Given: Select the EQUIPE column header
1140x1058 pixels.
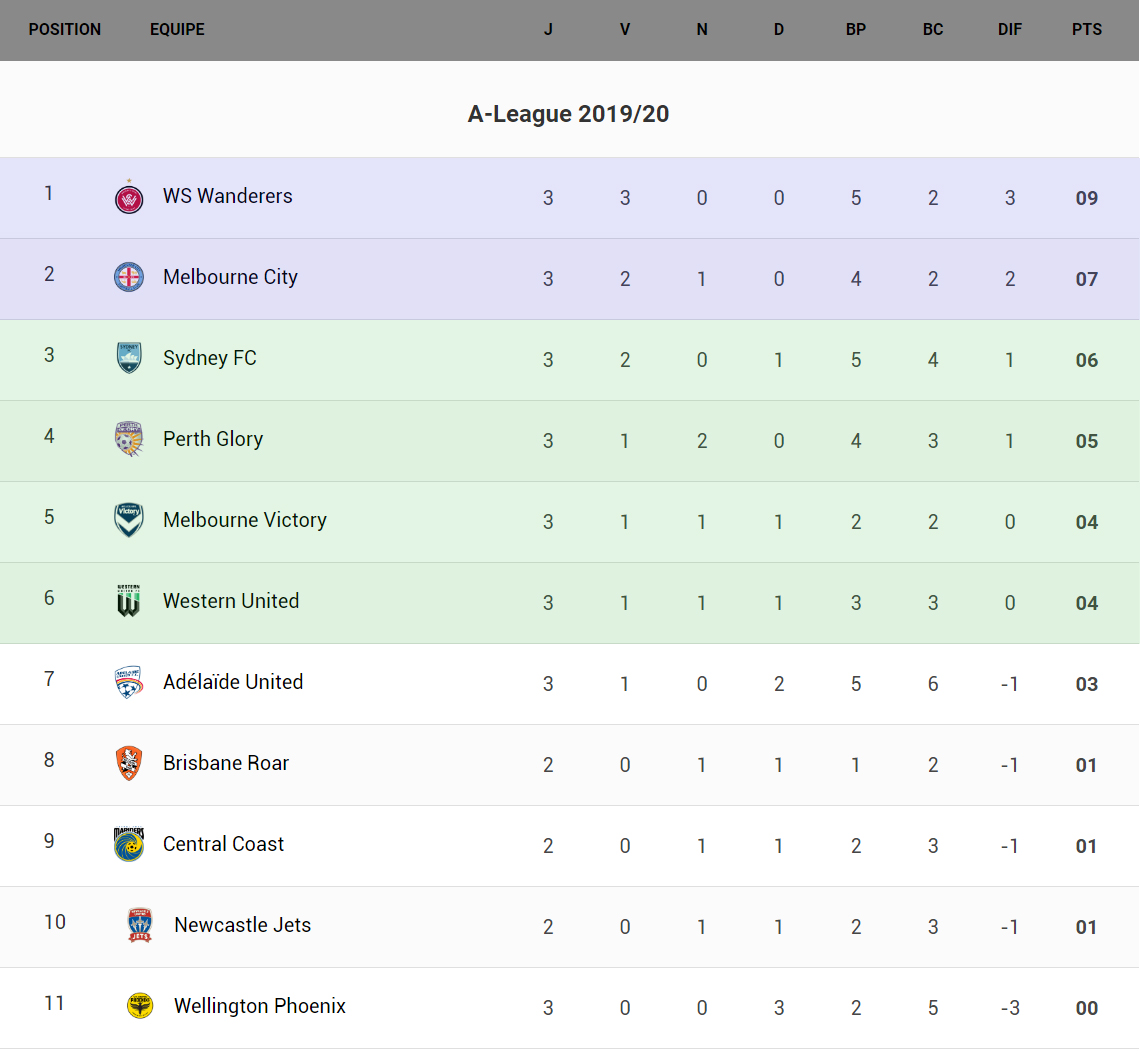Looking at the screenshot, I should tap(177, 30).
